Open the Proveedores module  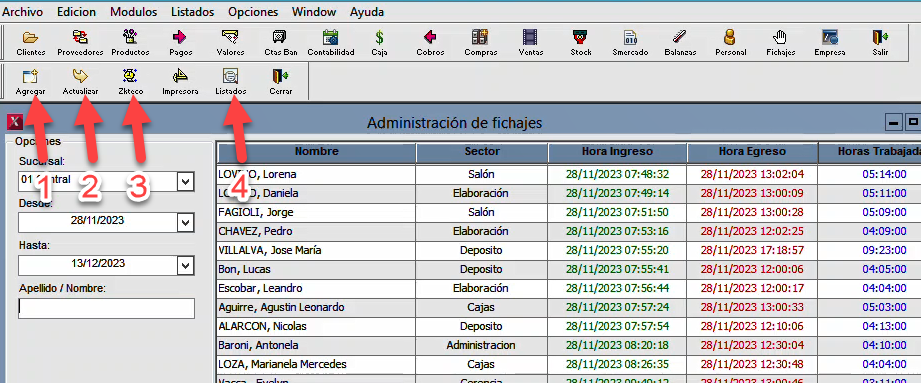(x=80, y=43)
